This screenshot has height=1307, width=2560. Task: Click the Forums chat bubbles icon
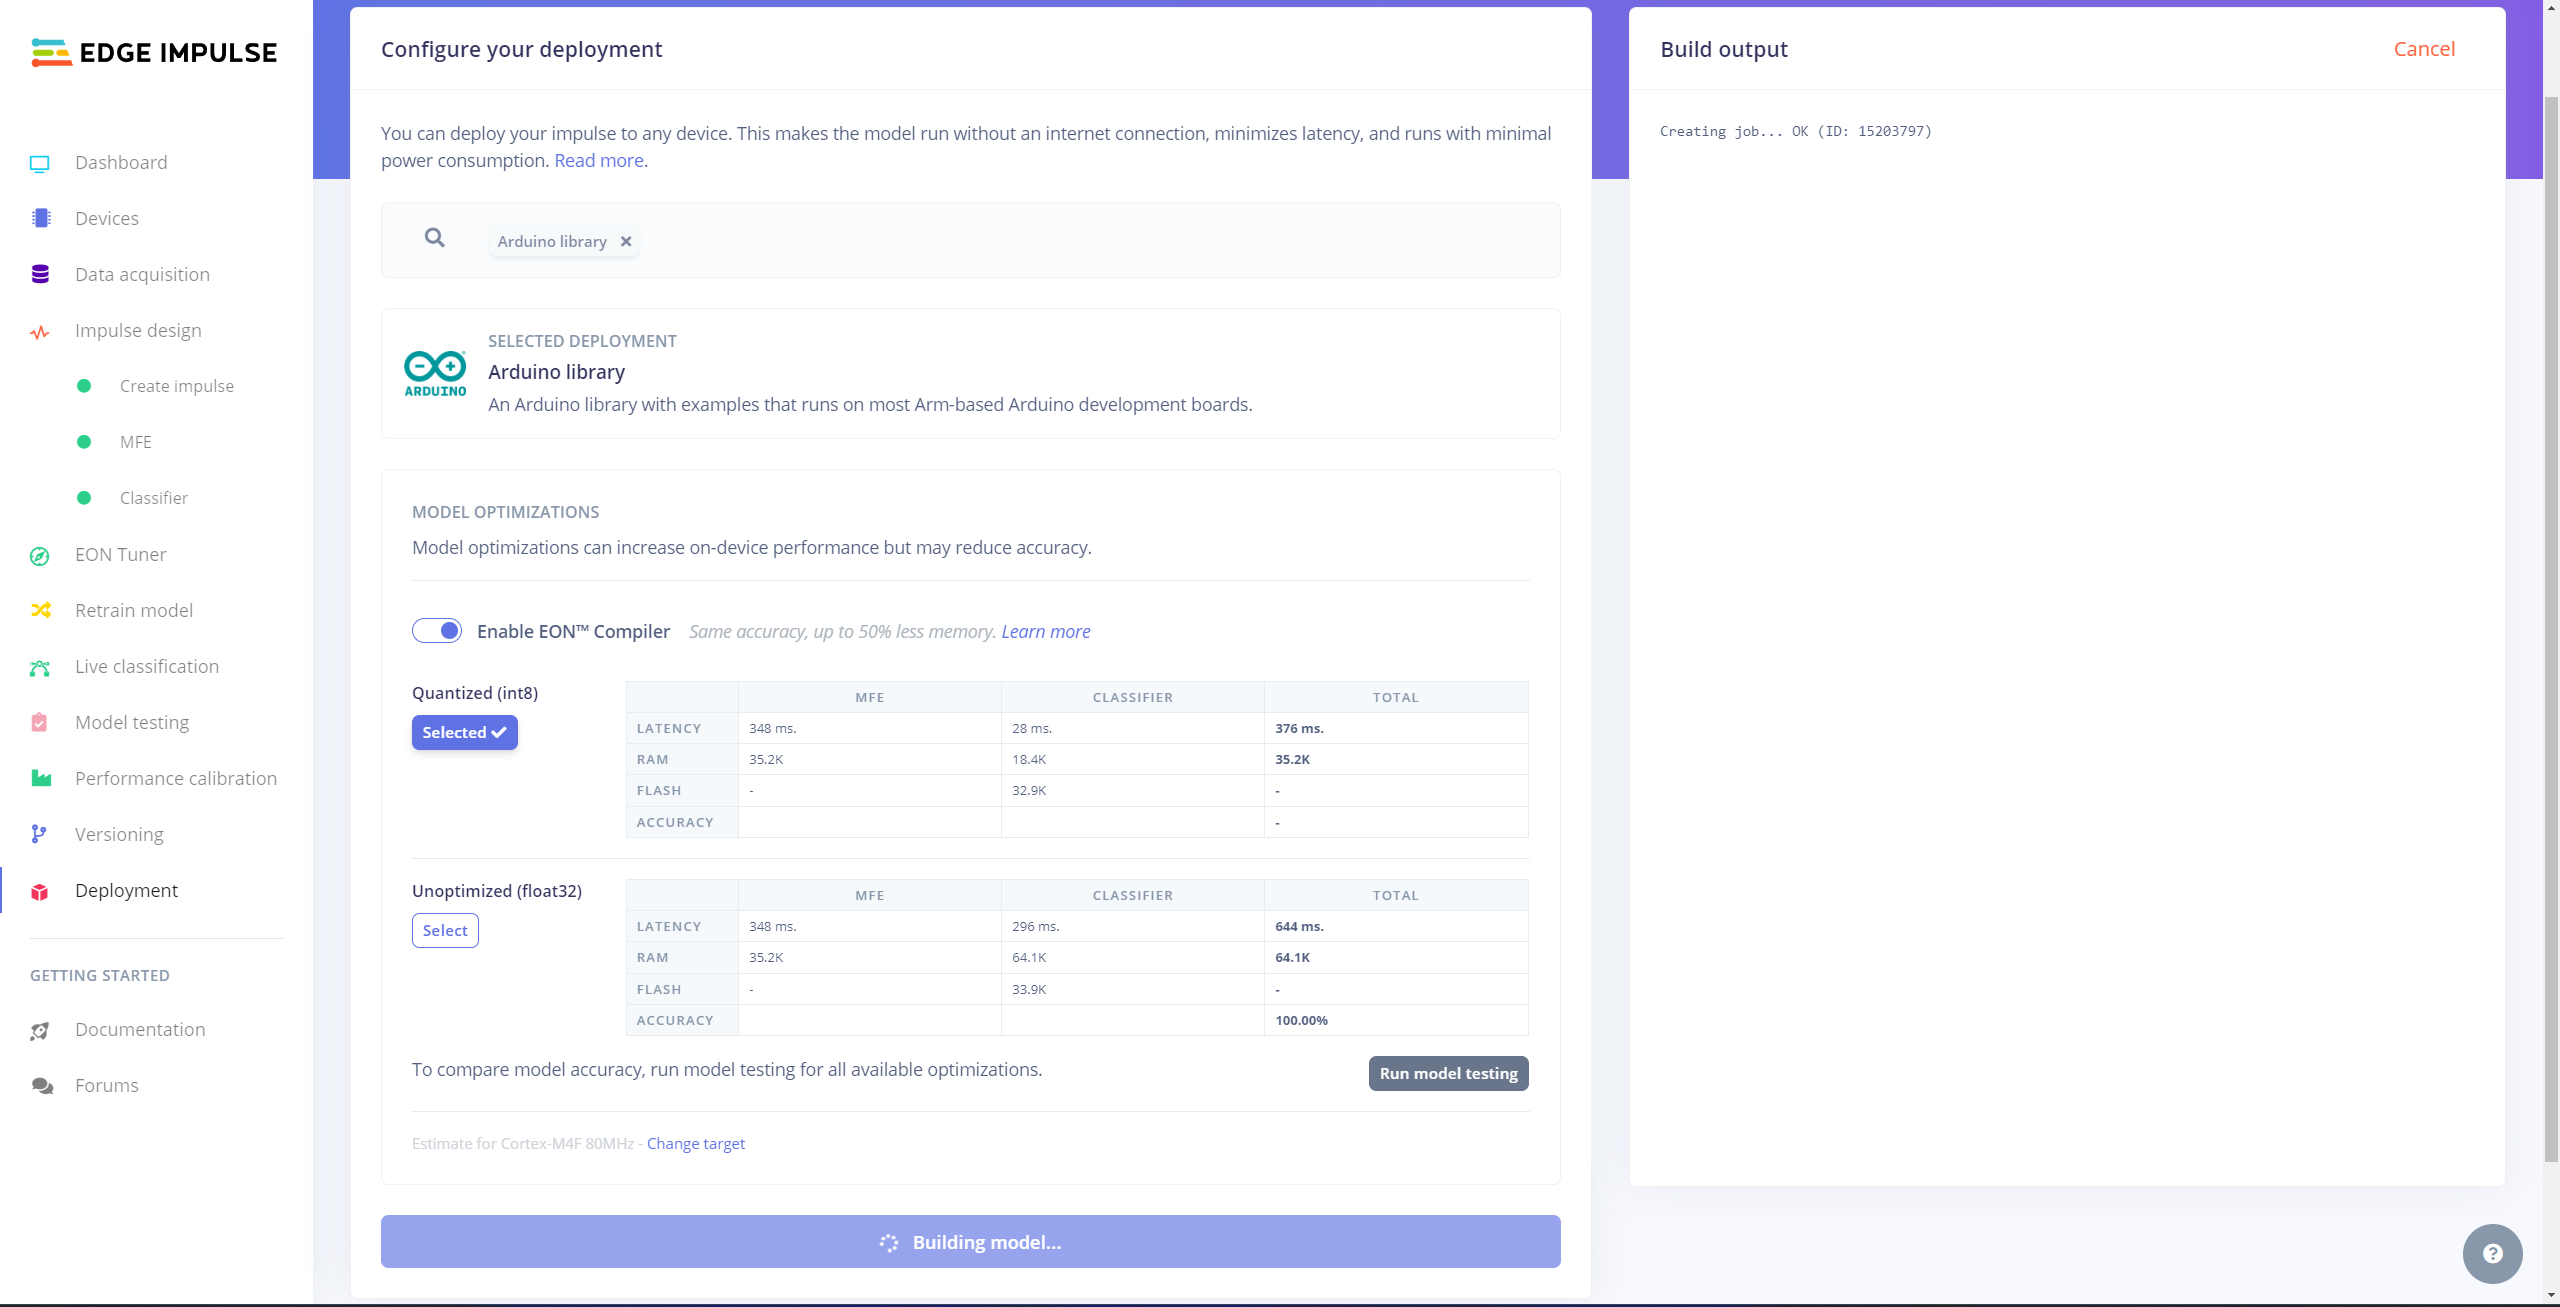[x=42, y=1086]
